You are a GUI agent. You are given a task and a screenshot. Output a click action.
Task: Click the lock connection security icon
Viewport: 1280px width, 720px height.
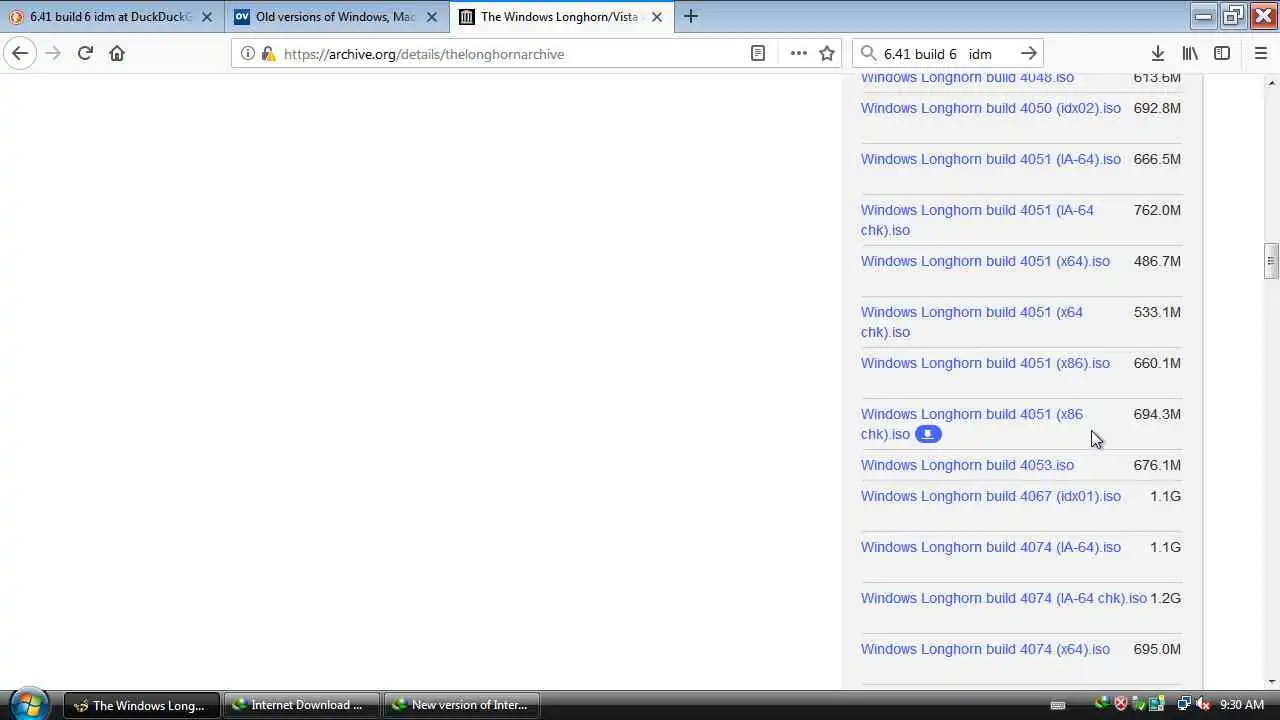coord(268,54)
